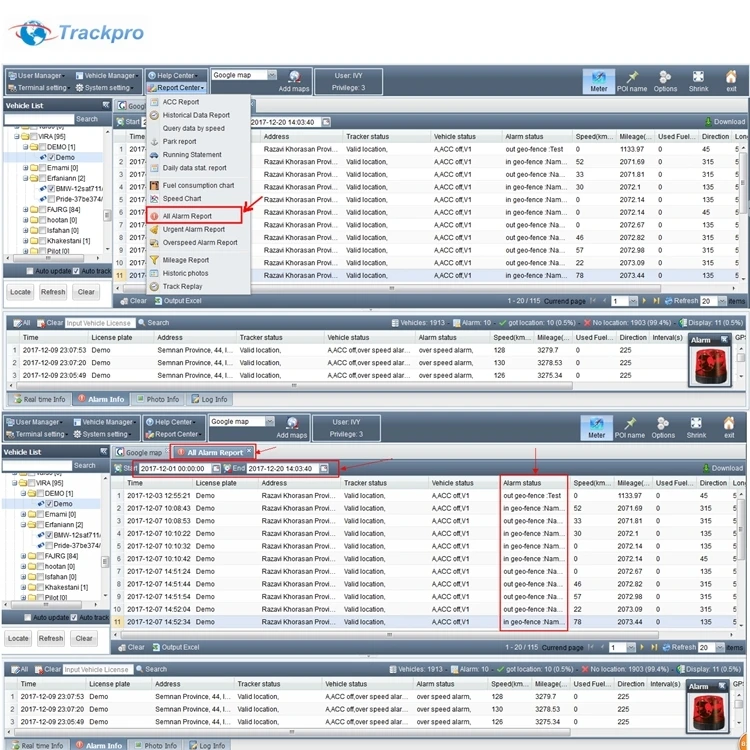This screenshot has height=750, width=750.
Task: Uncheck the Demo vehicle checkbox in lower tree
Action: [47, 504]
